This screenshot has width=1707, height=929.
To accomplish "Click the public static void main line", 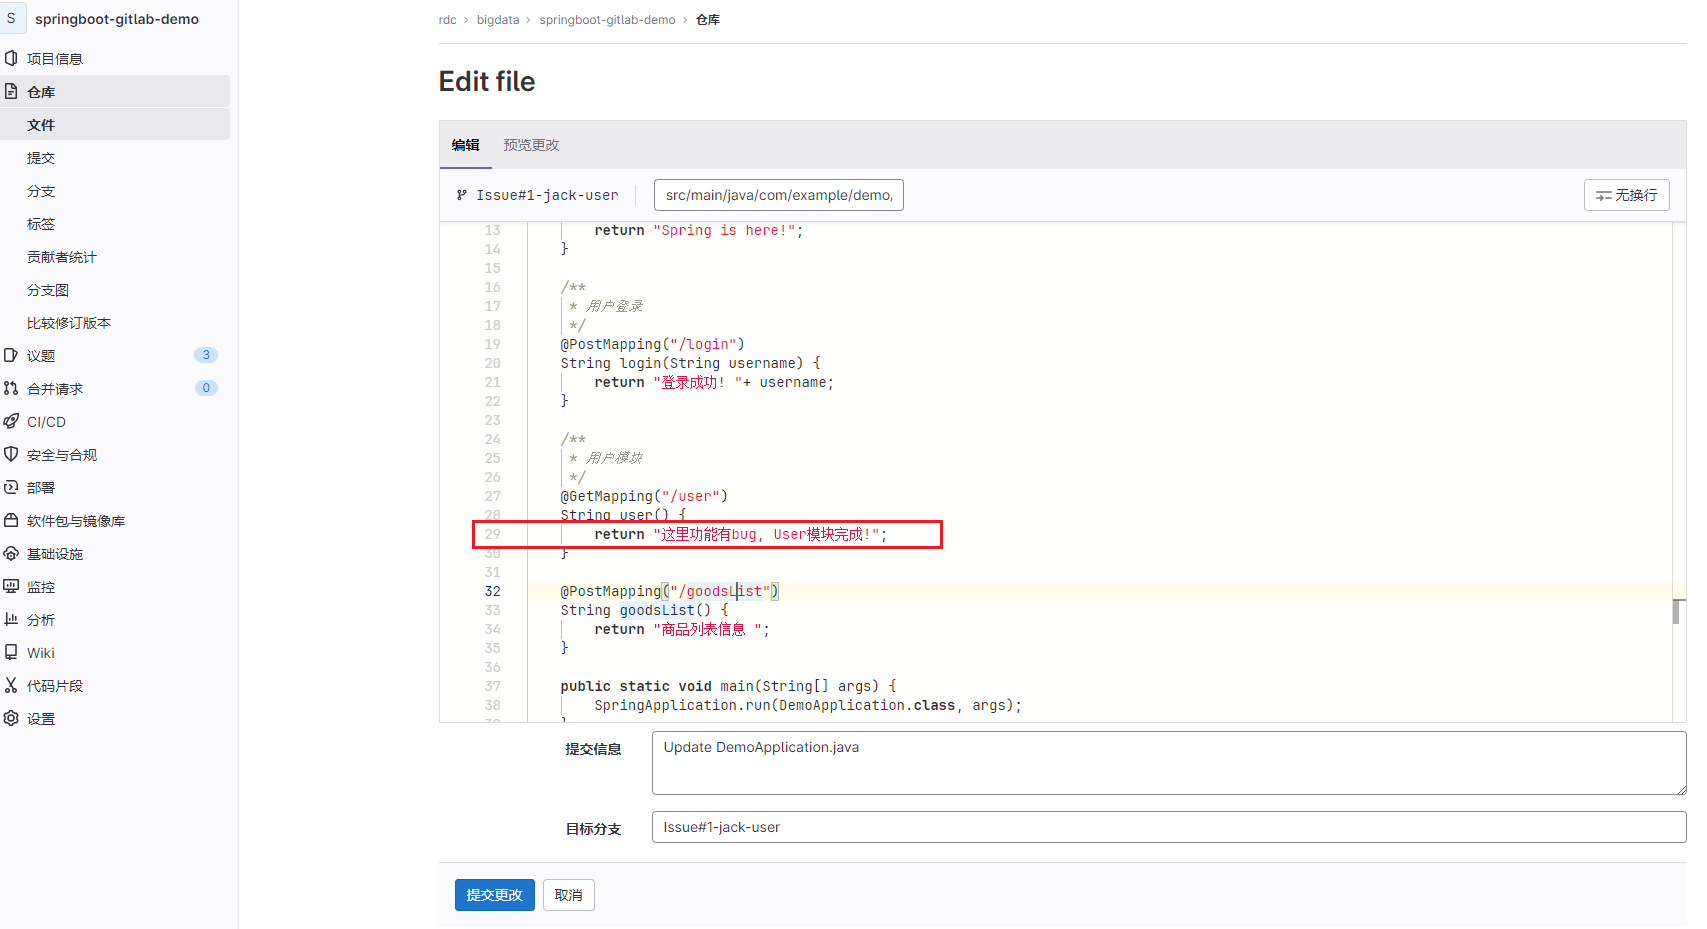I will click(x=728, y=686).
